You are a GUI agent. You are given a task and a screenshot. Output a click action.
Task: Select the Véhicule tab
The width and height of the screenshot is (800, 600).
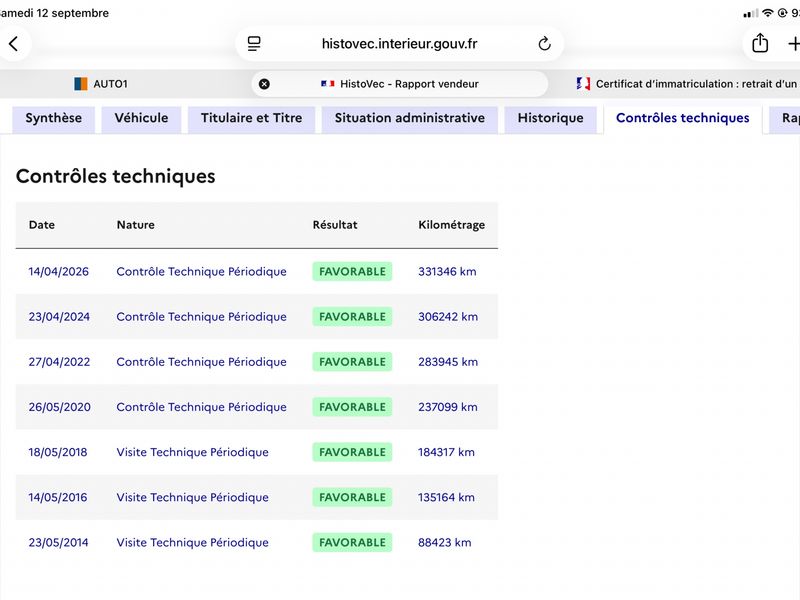click(x=141, y=118)
